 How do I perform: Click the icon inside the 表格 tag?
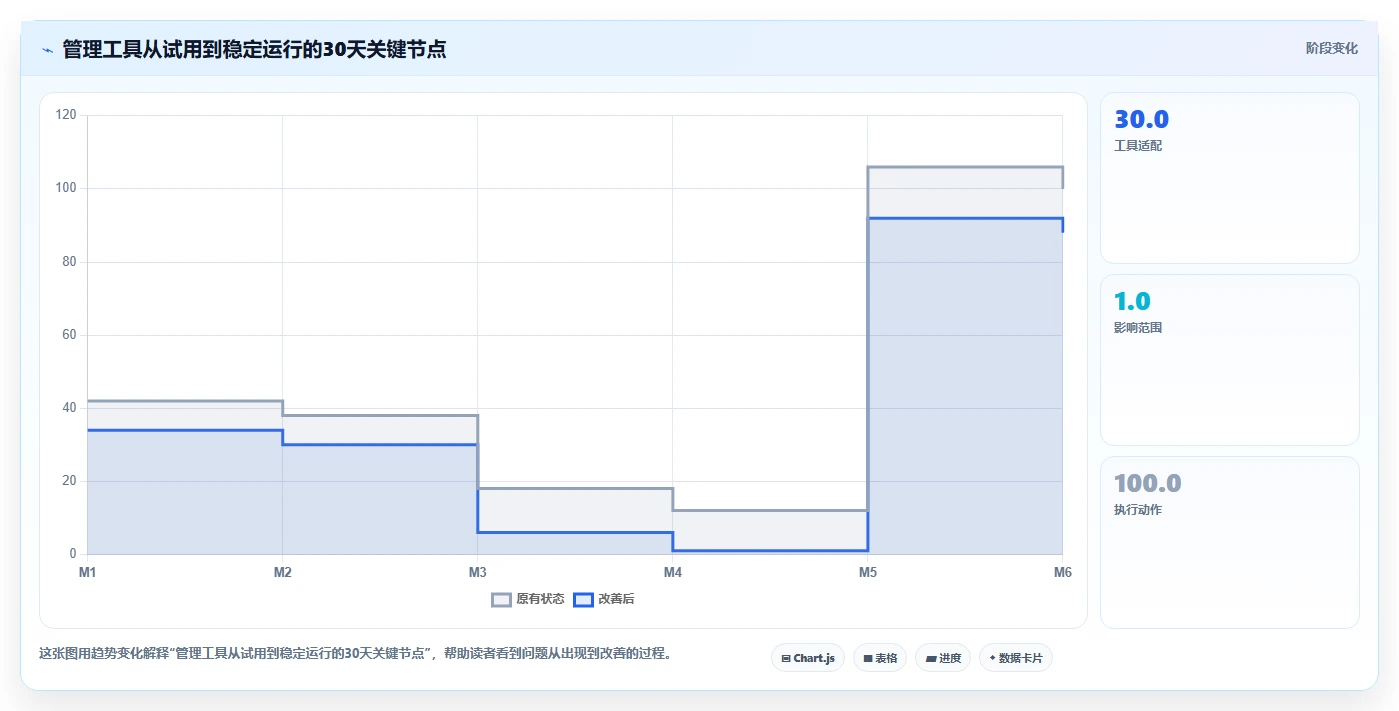pyautogui.click(x=868, y=659)
